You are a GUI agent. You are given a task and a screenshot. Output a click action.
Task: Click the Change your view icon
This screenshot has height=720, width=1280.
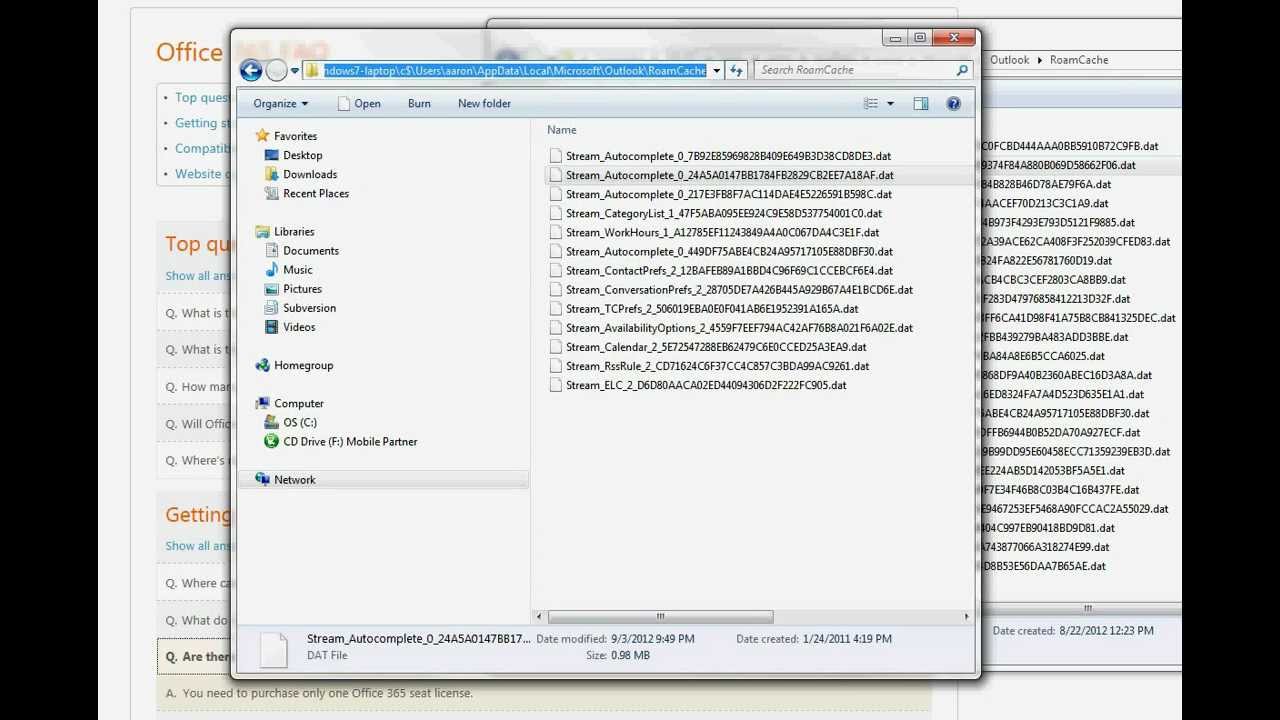pos(871,103)
